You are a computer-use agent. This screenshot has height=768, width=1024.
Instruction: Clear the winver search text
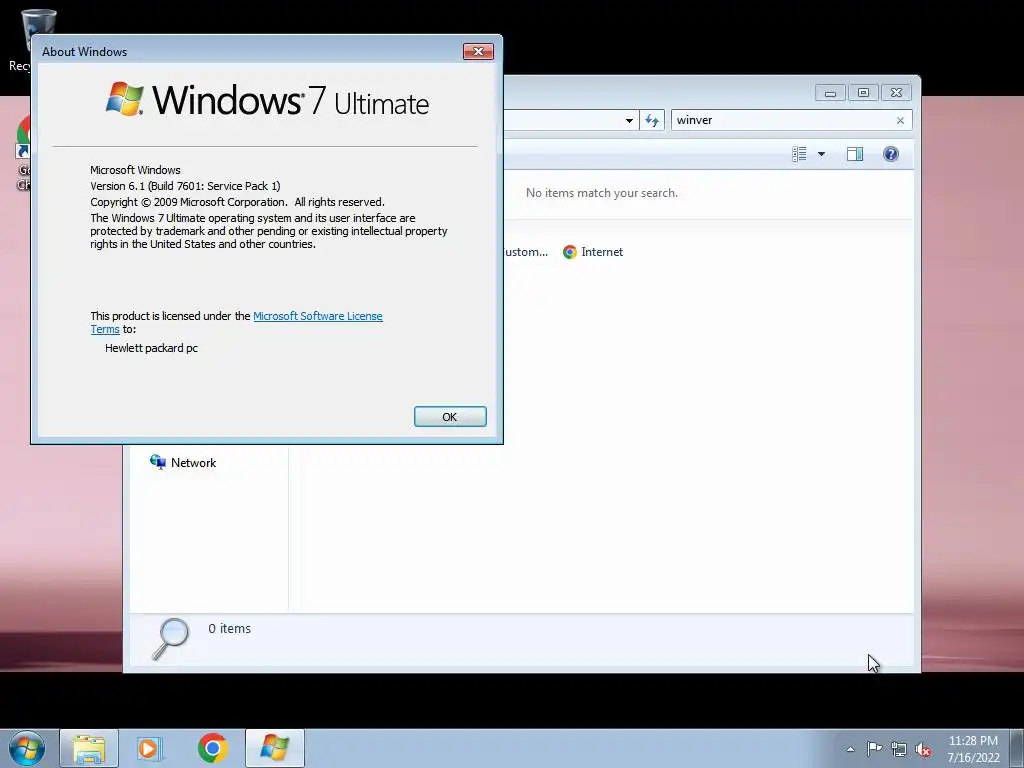[x=900, y=120]
